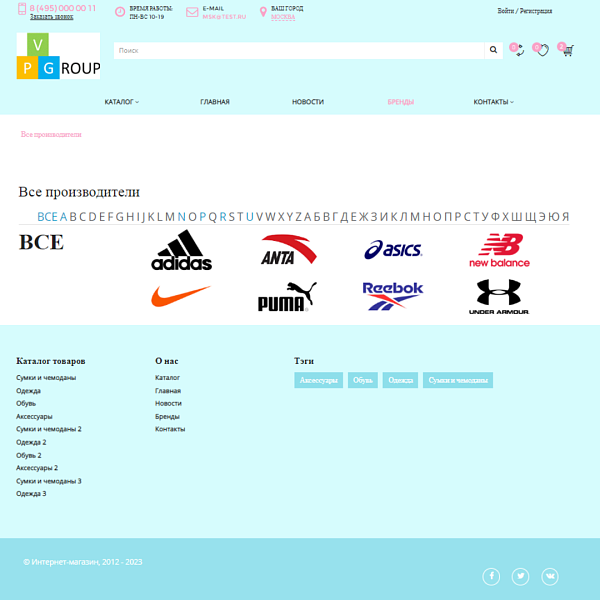Click the location pin icon
600x600 pixels.
[263, 12]
